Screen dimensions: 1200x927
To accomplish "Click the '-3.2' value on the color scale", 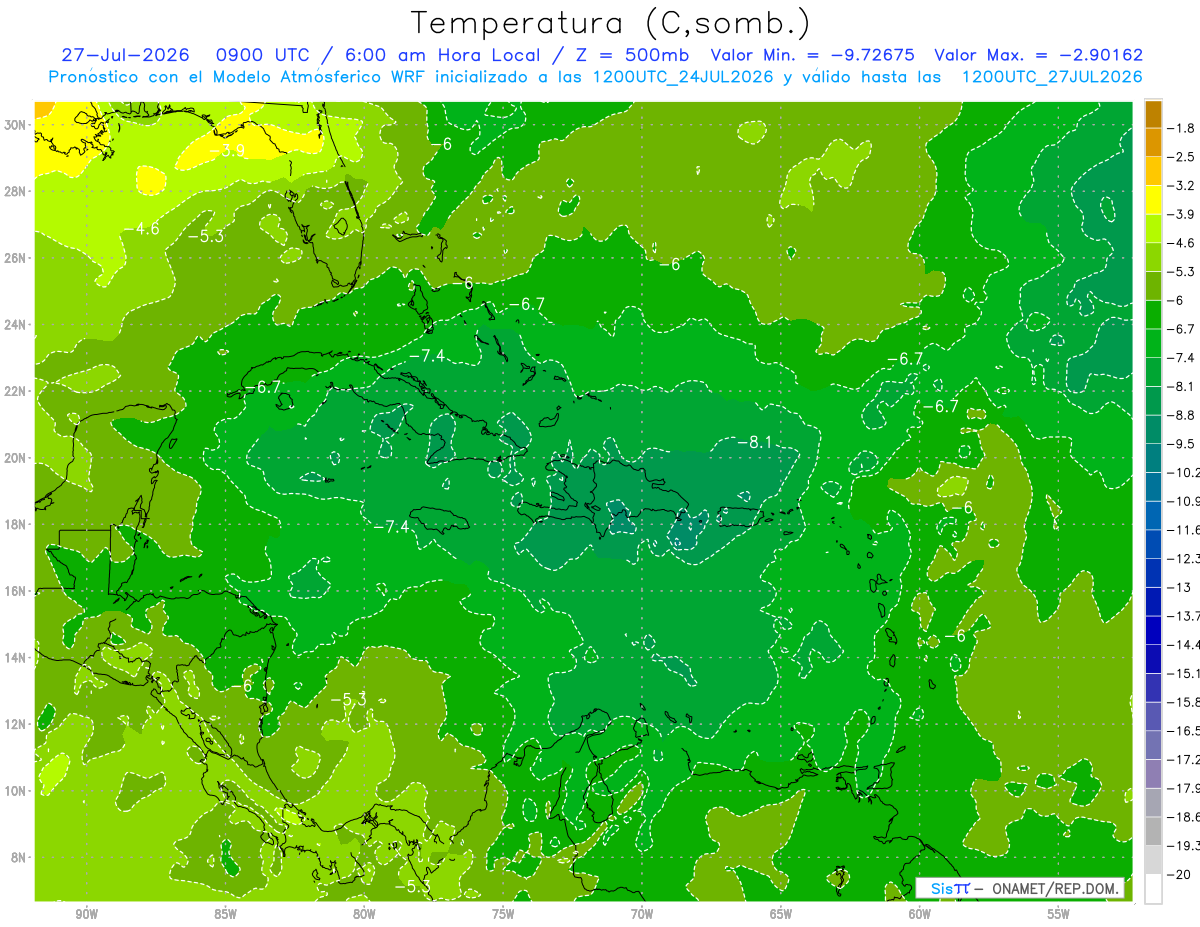I will point(1183,186).
